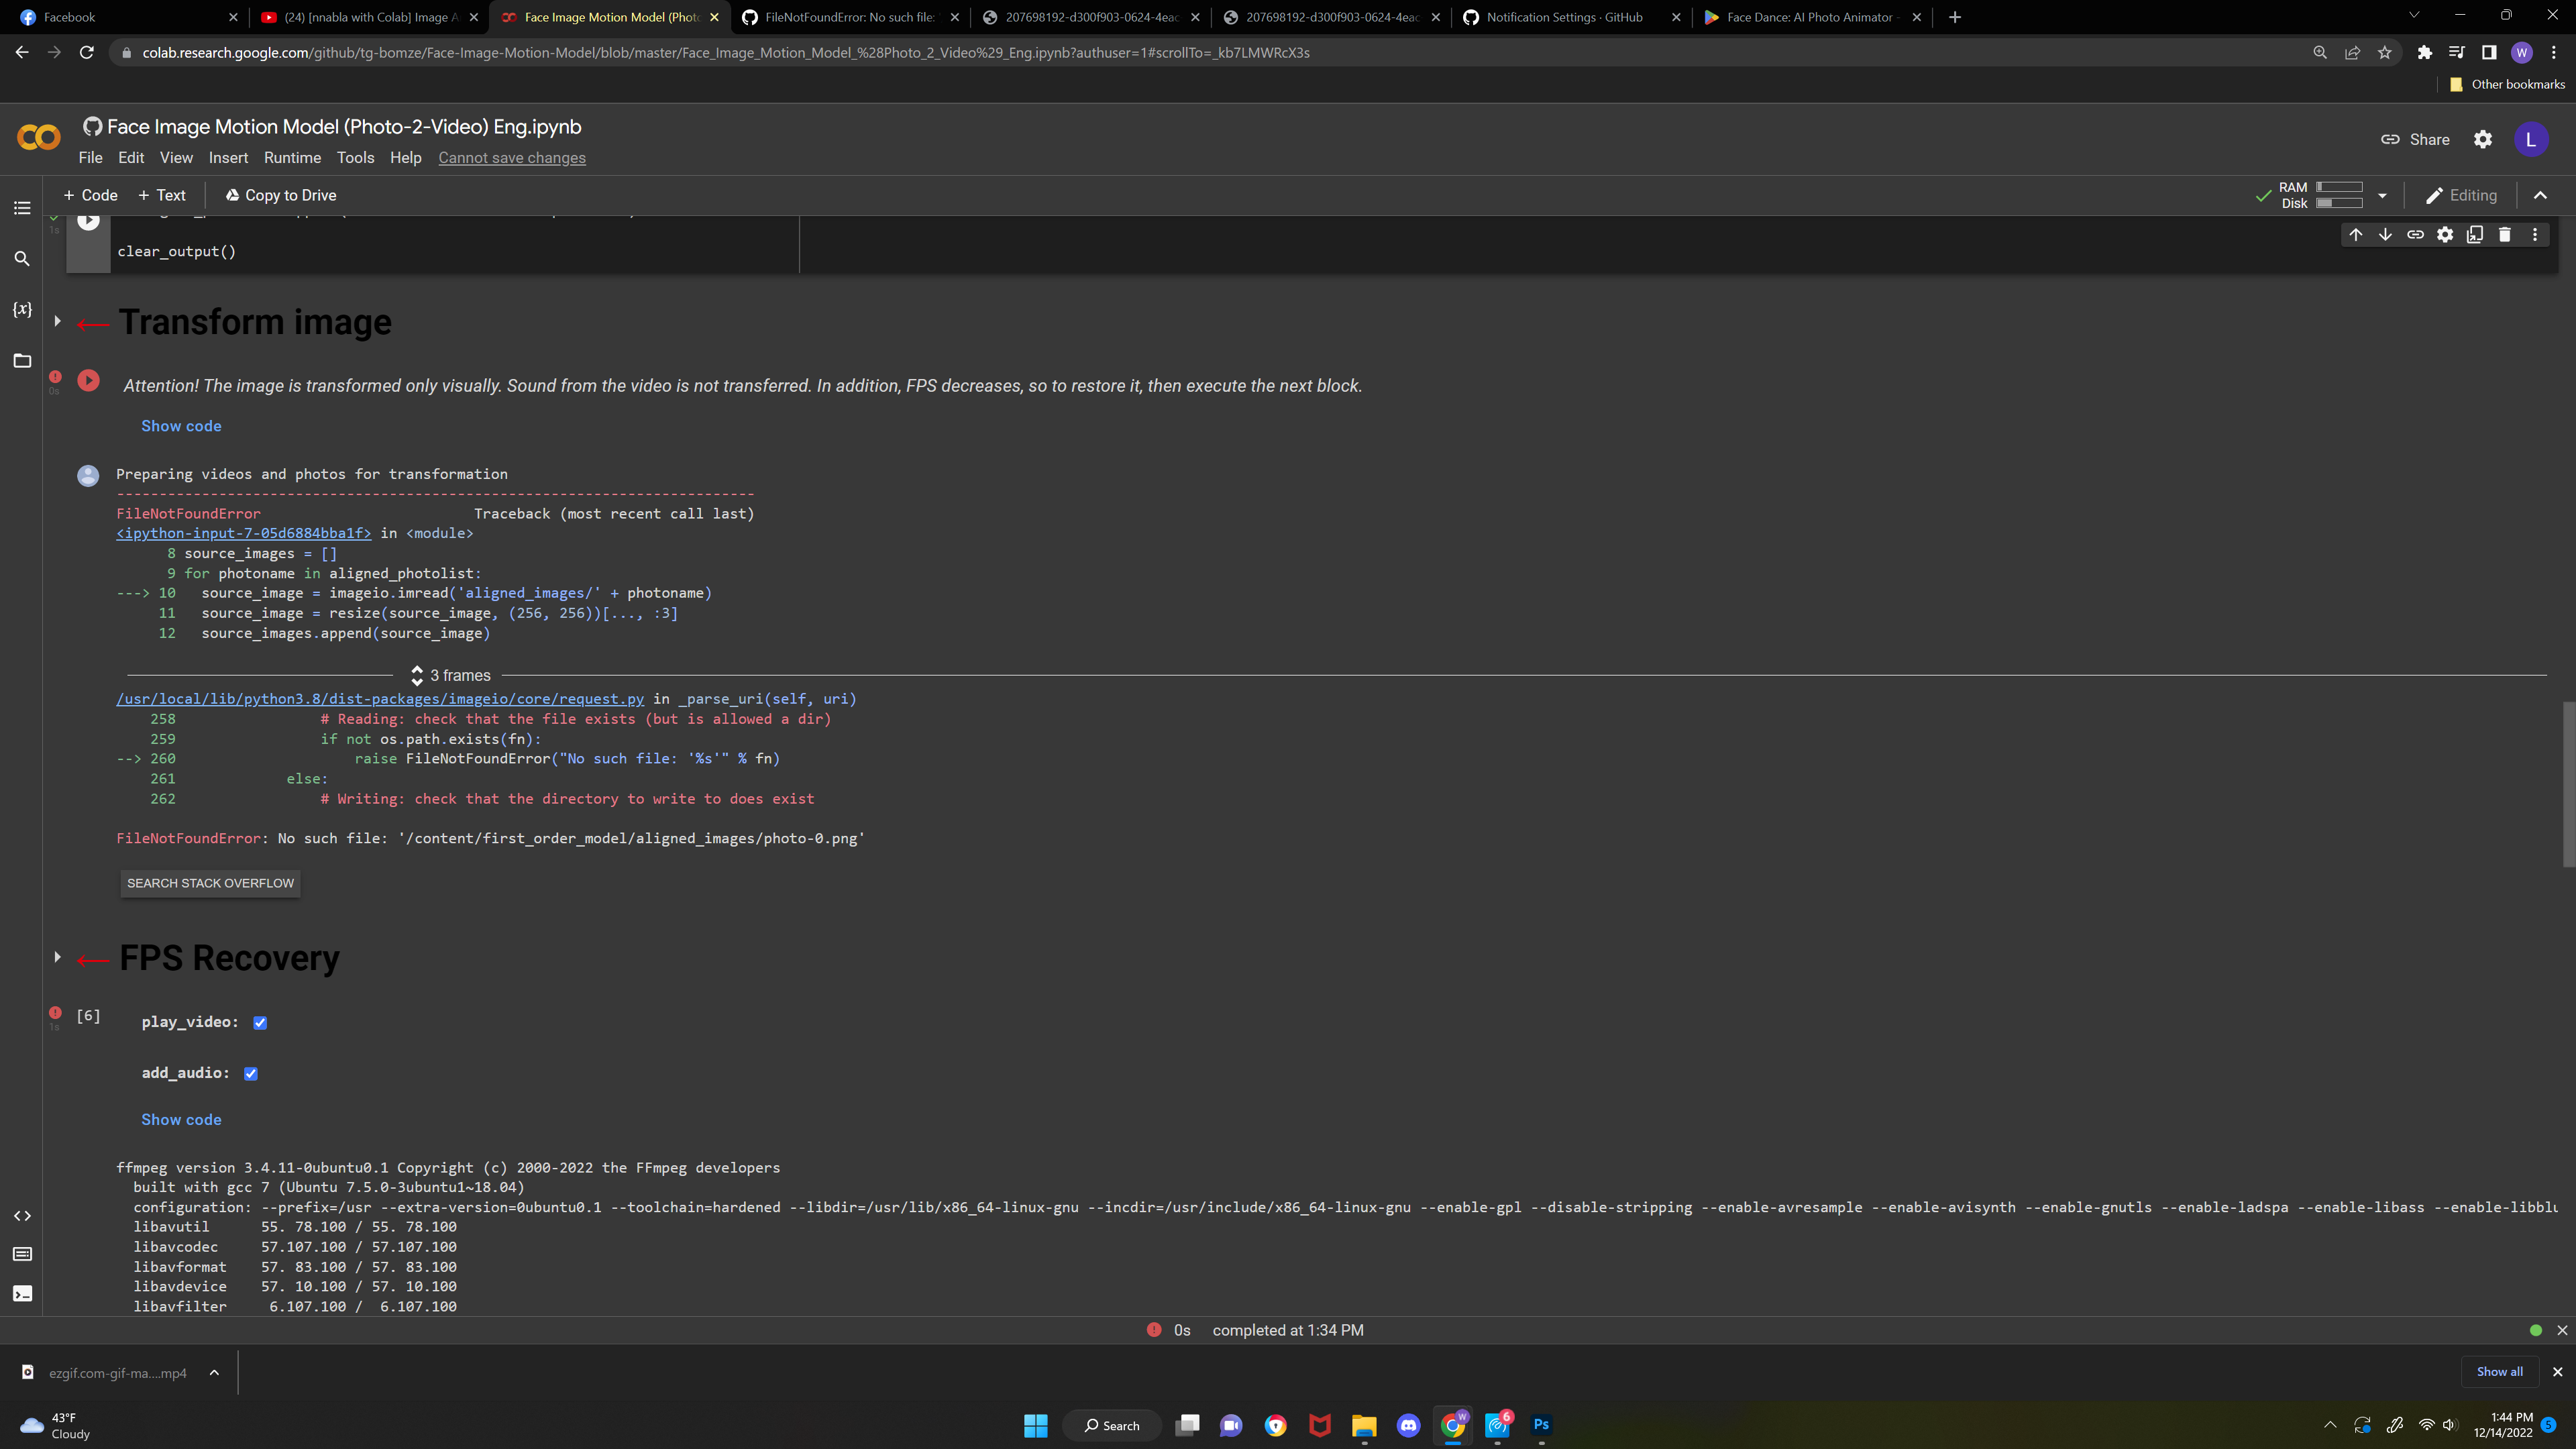Open the file browser sidebar
Image resolution: width=2576 pixels, height=1449 pixels.
[x=22, y=360]
